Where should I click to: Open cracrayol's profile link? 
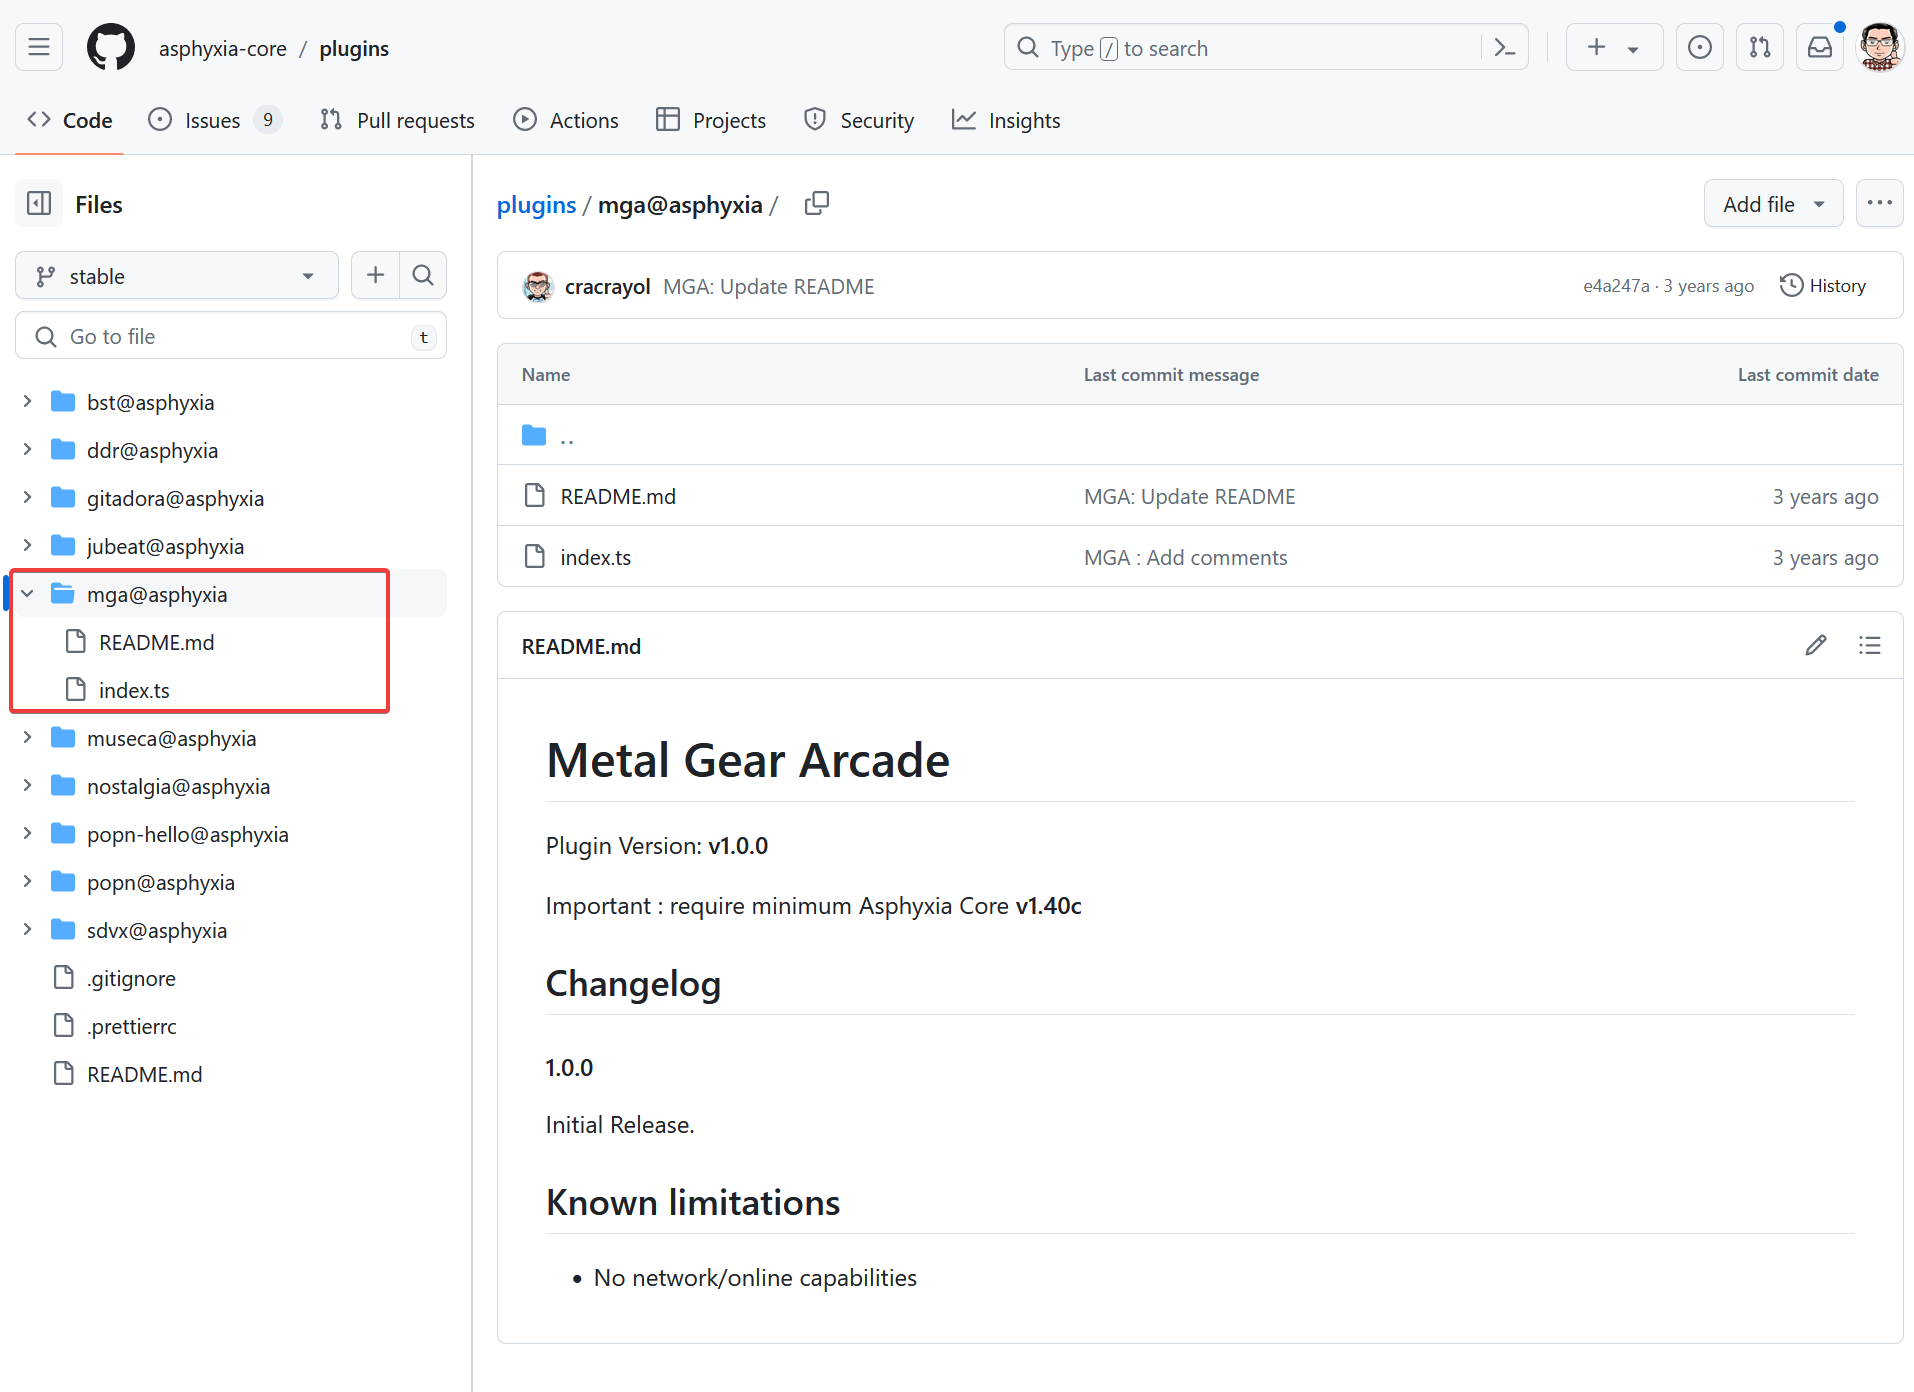click(607, 287)
